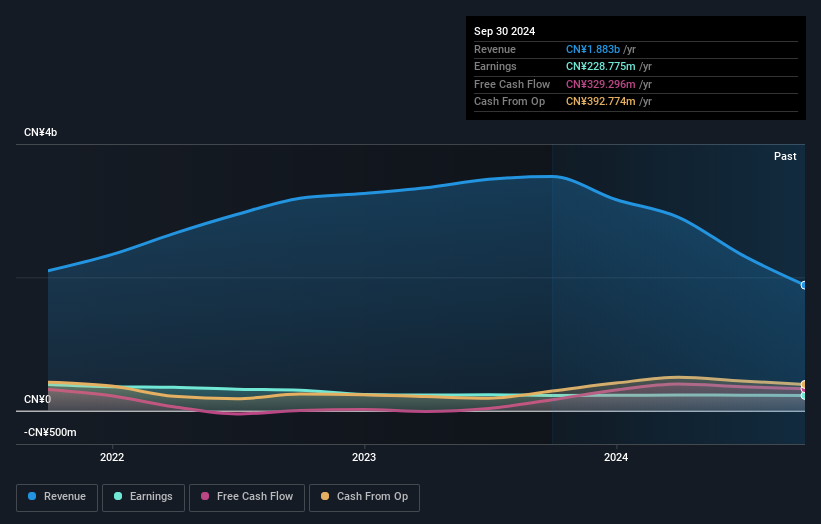Toggle the Cash From Op legend button
The width and height of the screenshot is (821, 524).
coord(364,497)
